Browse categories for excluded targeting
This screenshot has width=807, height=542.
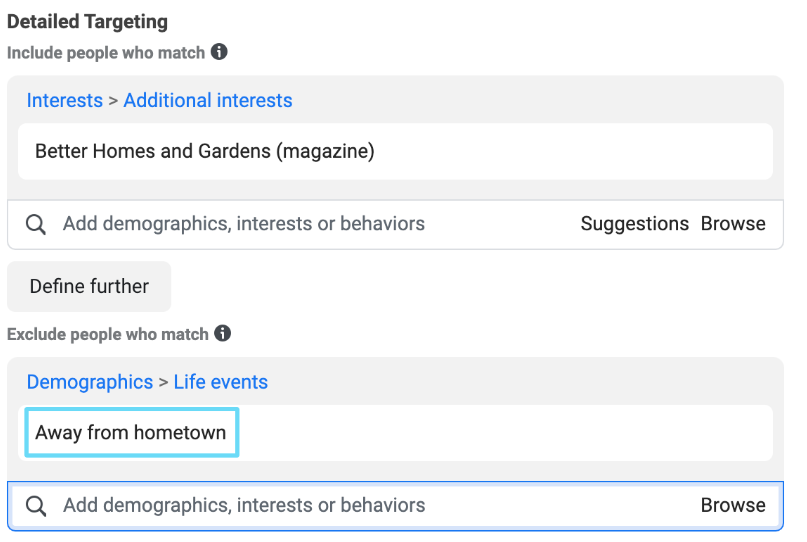point(733,505)
